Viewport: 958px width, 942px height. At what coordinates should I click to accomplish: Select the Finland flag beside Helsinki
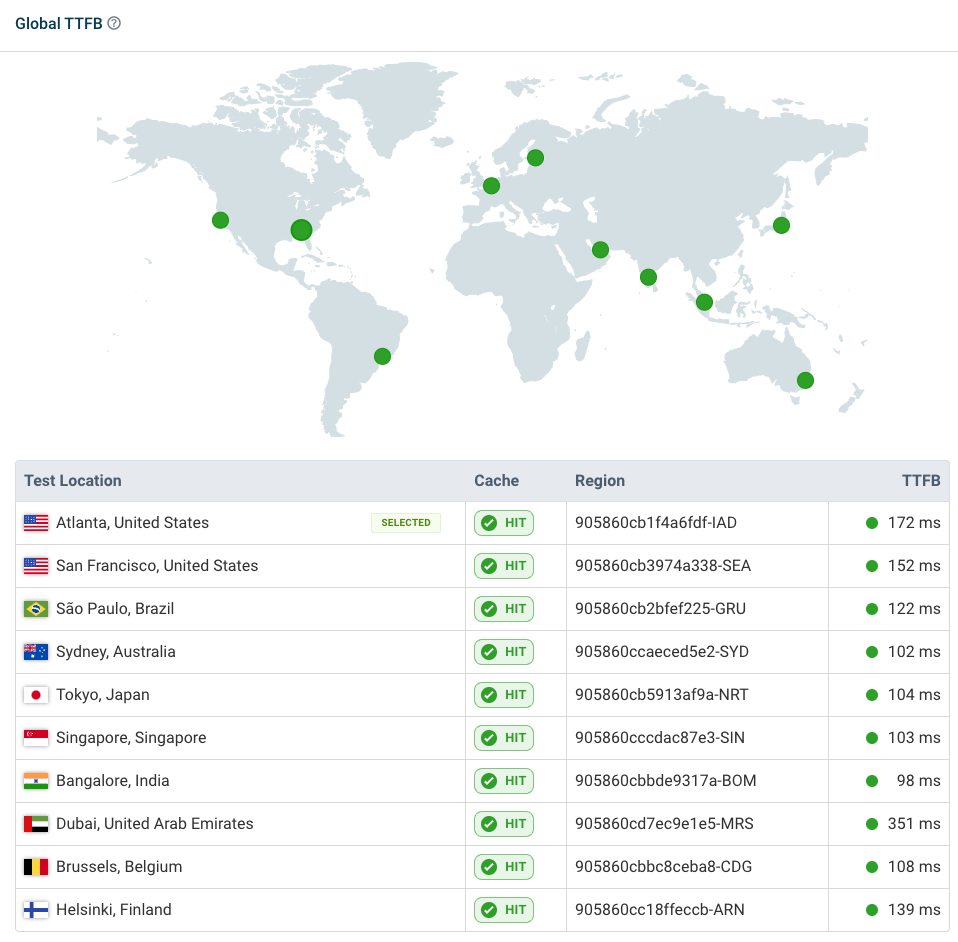(35, 909)
